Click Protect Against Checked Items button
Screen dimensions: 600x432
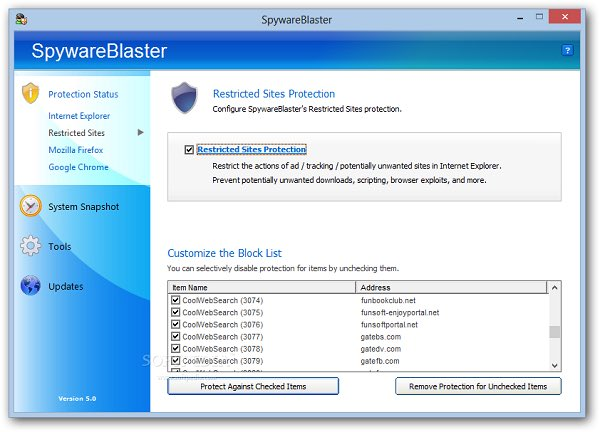coord(253,386)
